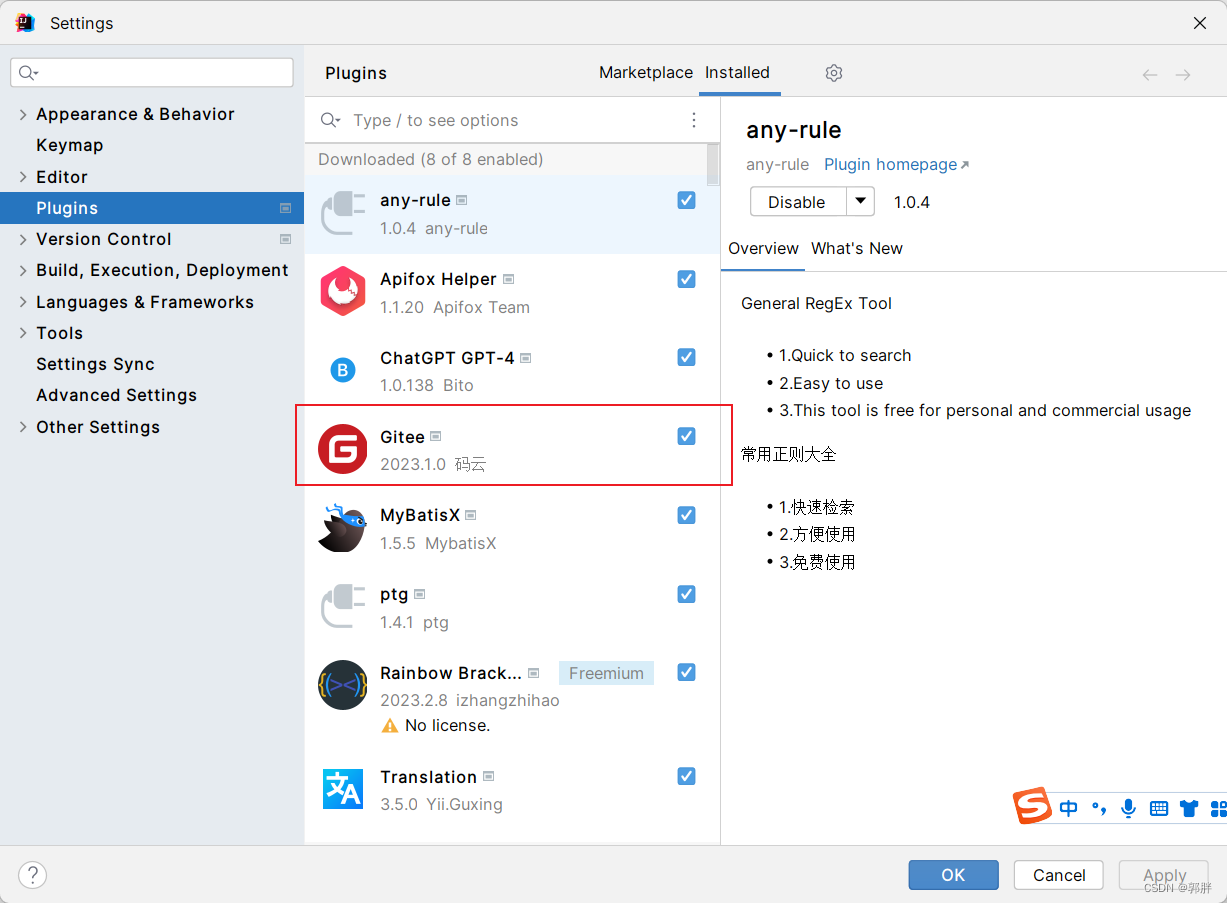1227x903 pixels.
Task: Click the ChatGPT GPT-4 Bito icon
Action: pyautogui.click(x=342, y=371)
